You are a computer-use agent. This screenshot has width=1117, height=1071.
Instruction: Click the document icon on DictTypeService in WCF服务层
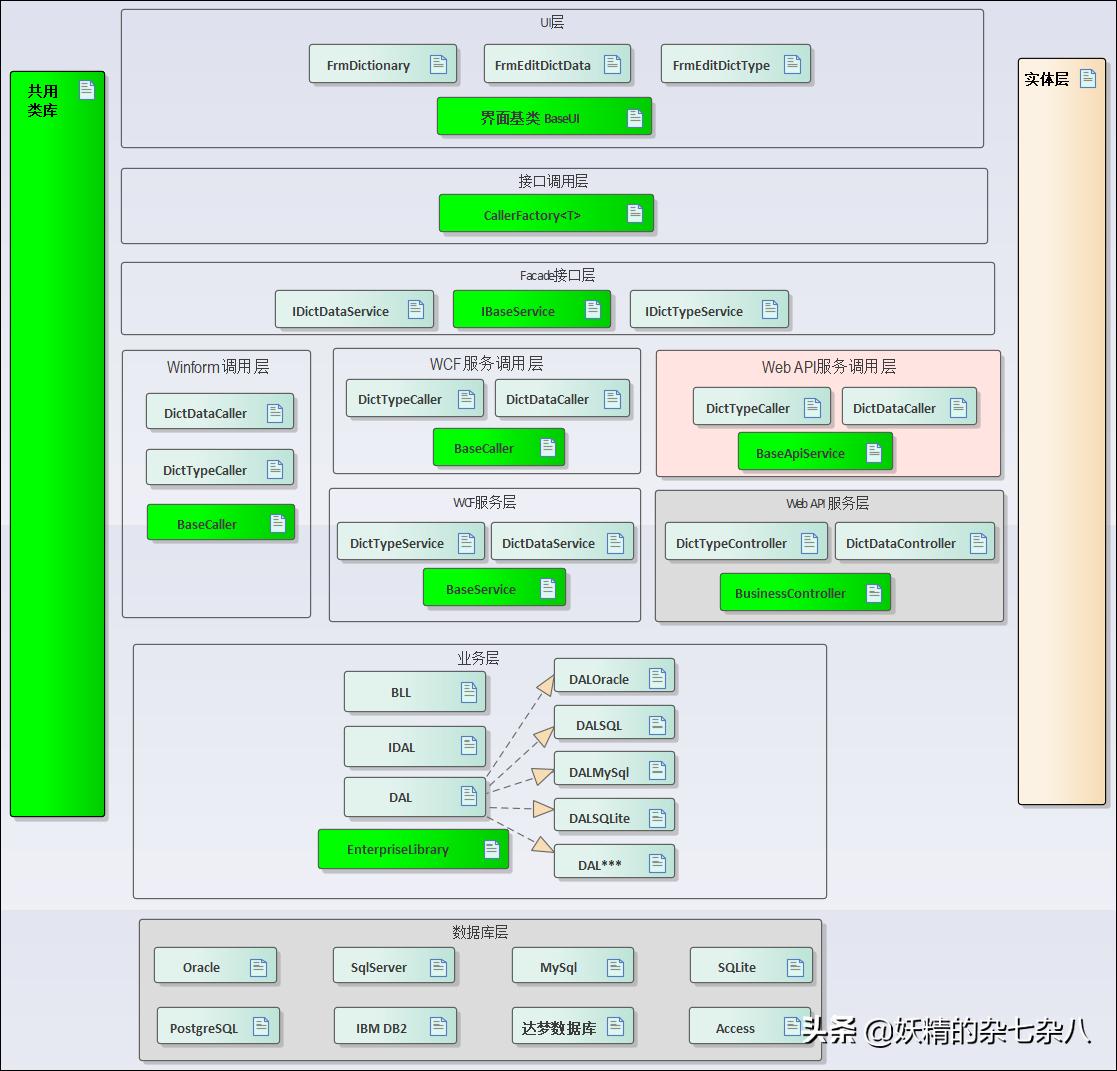pyautogui.click(x=466, y=542)
